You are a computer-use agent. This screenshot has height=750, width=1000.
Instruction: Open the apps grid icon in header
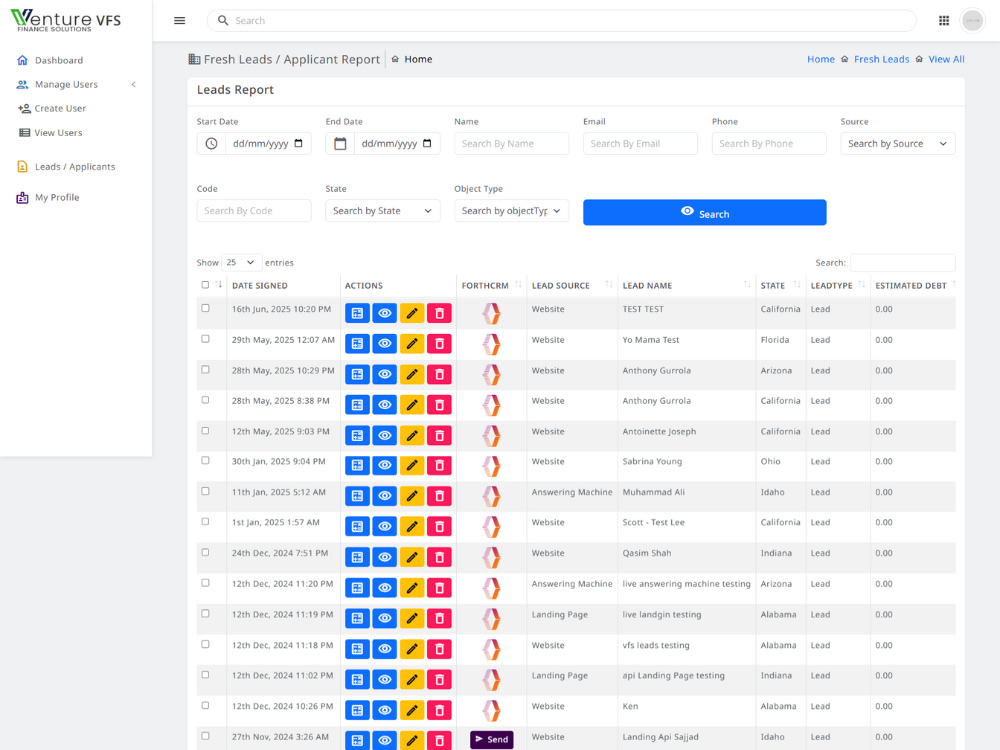[x=944, y=20]
